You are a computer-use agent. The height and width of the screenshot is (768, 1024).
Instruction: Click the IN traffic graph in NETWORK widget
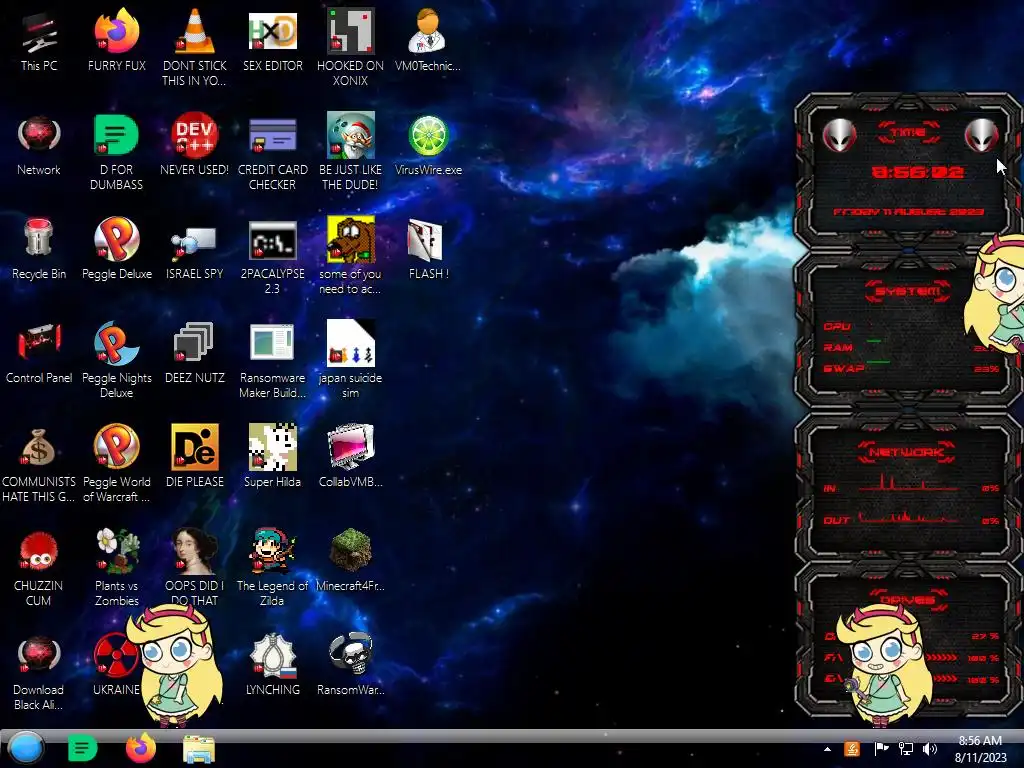(908, 484)
